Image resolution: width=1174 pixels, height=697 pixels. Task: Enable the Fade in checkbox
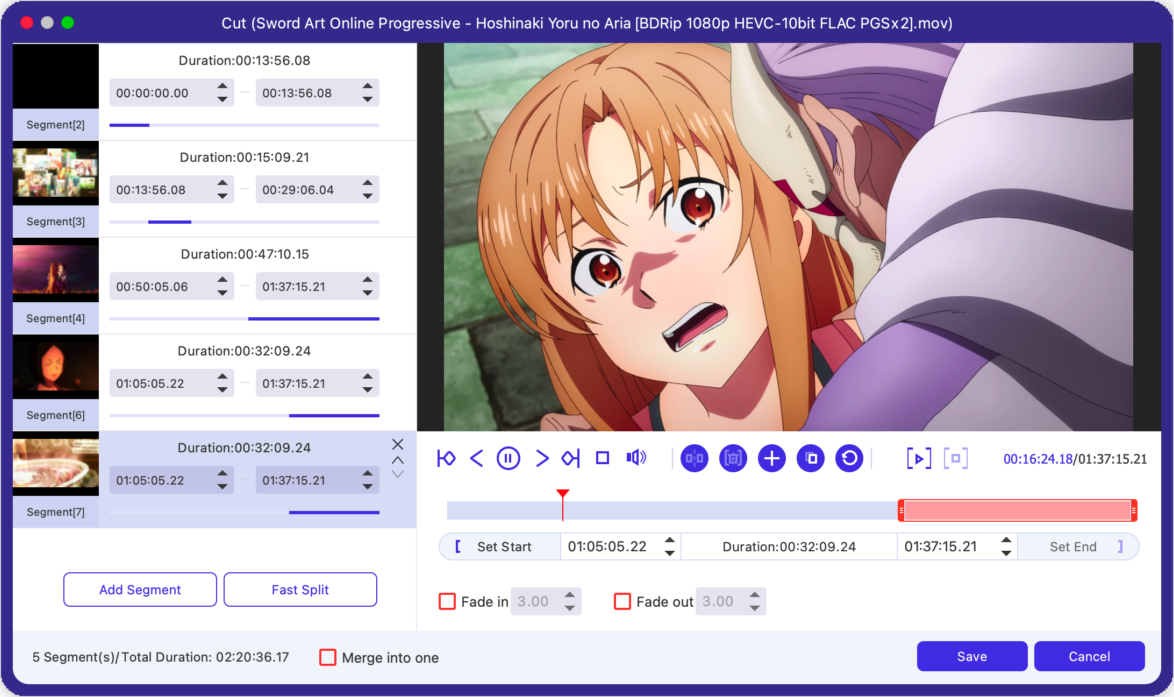point(447,601)
